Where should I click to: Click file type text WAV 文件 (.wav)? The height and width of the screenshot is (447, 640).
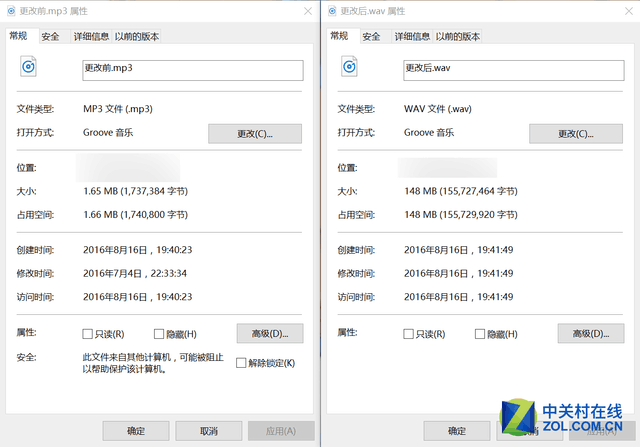pos(438,109)
